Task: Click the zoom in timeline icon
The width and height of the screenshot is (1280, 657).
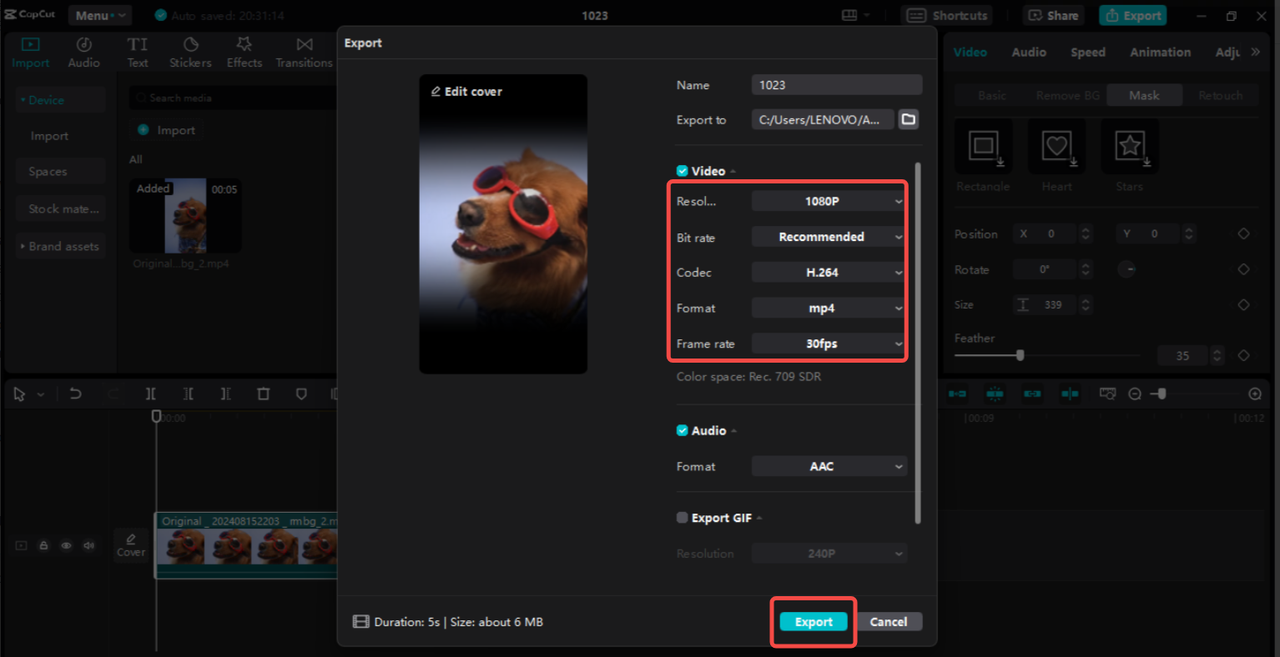Action: [1255, 394]
